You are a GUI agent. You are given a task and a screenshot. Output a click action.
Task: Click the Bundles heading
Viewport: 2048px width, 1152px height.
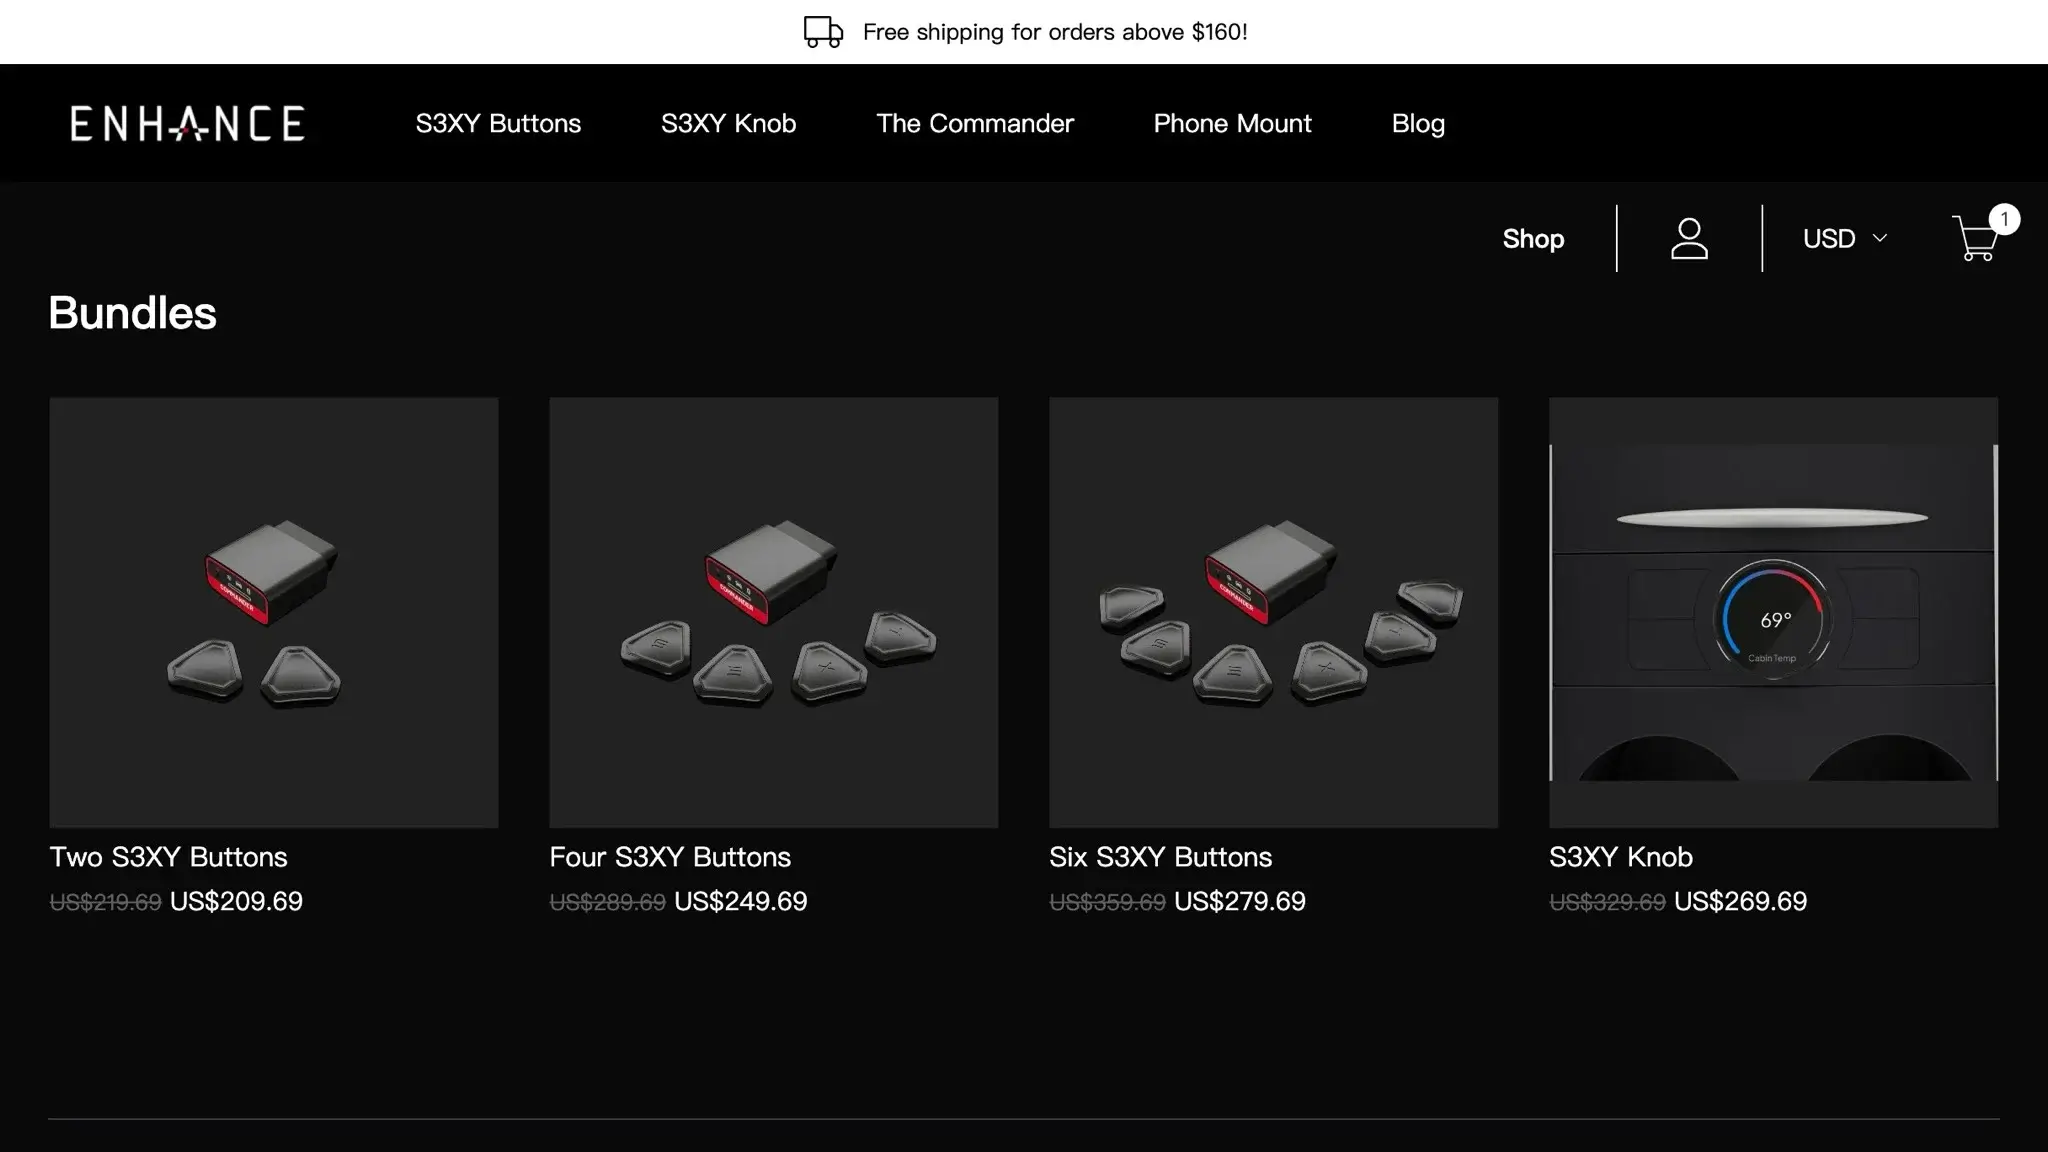click(132, 313)
